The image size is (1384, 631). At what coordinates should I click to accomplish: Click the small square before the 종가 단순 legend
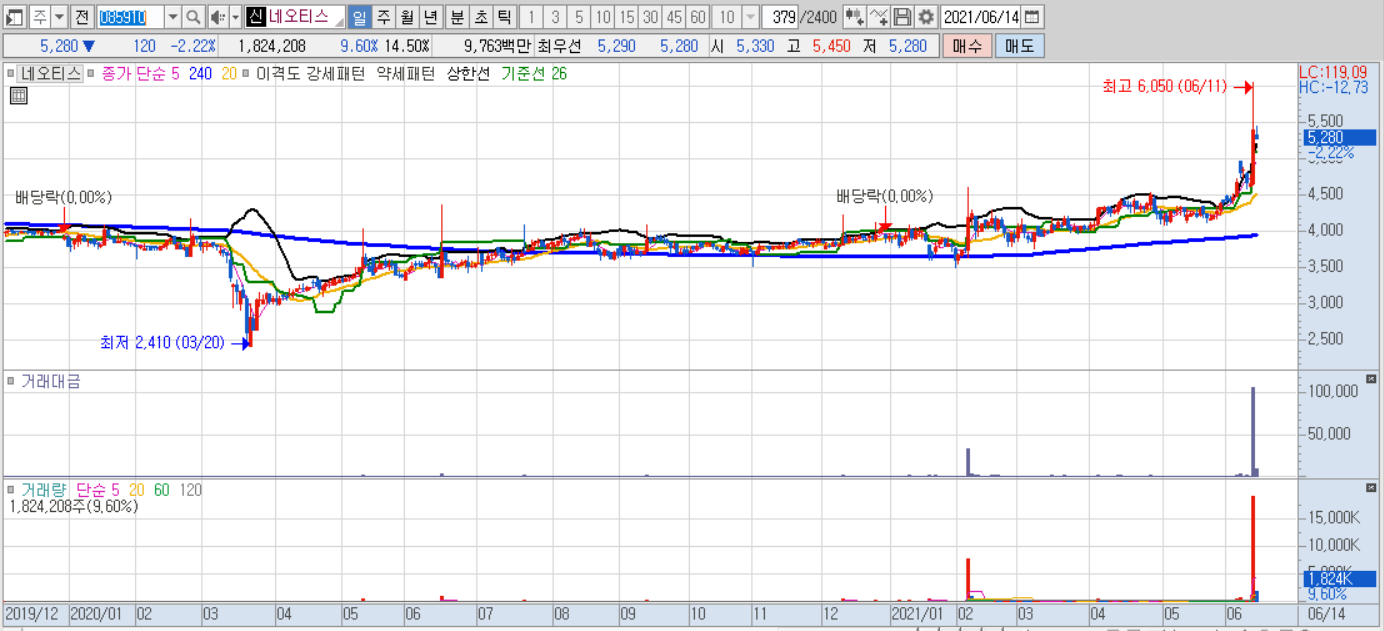point(93,74)
